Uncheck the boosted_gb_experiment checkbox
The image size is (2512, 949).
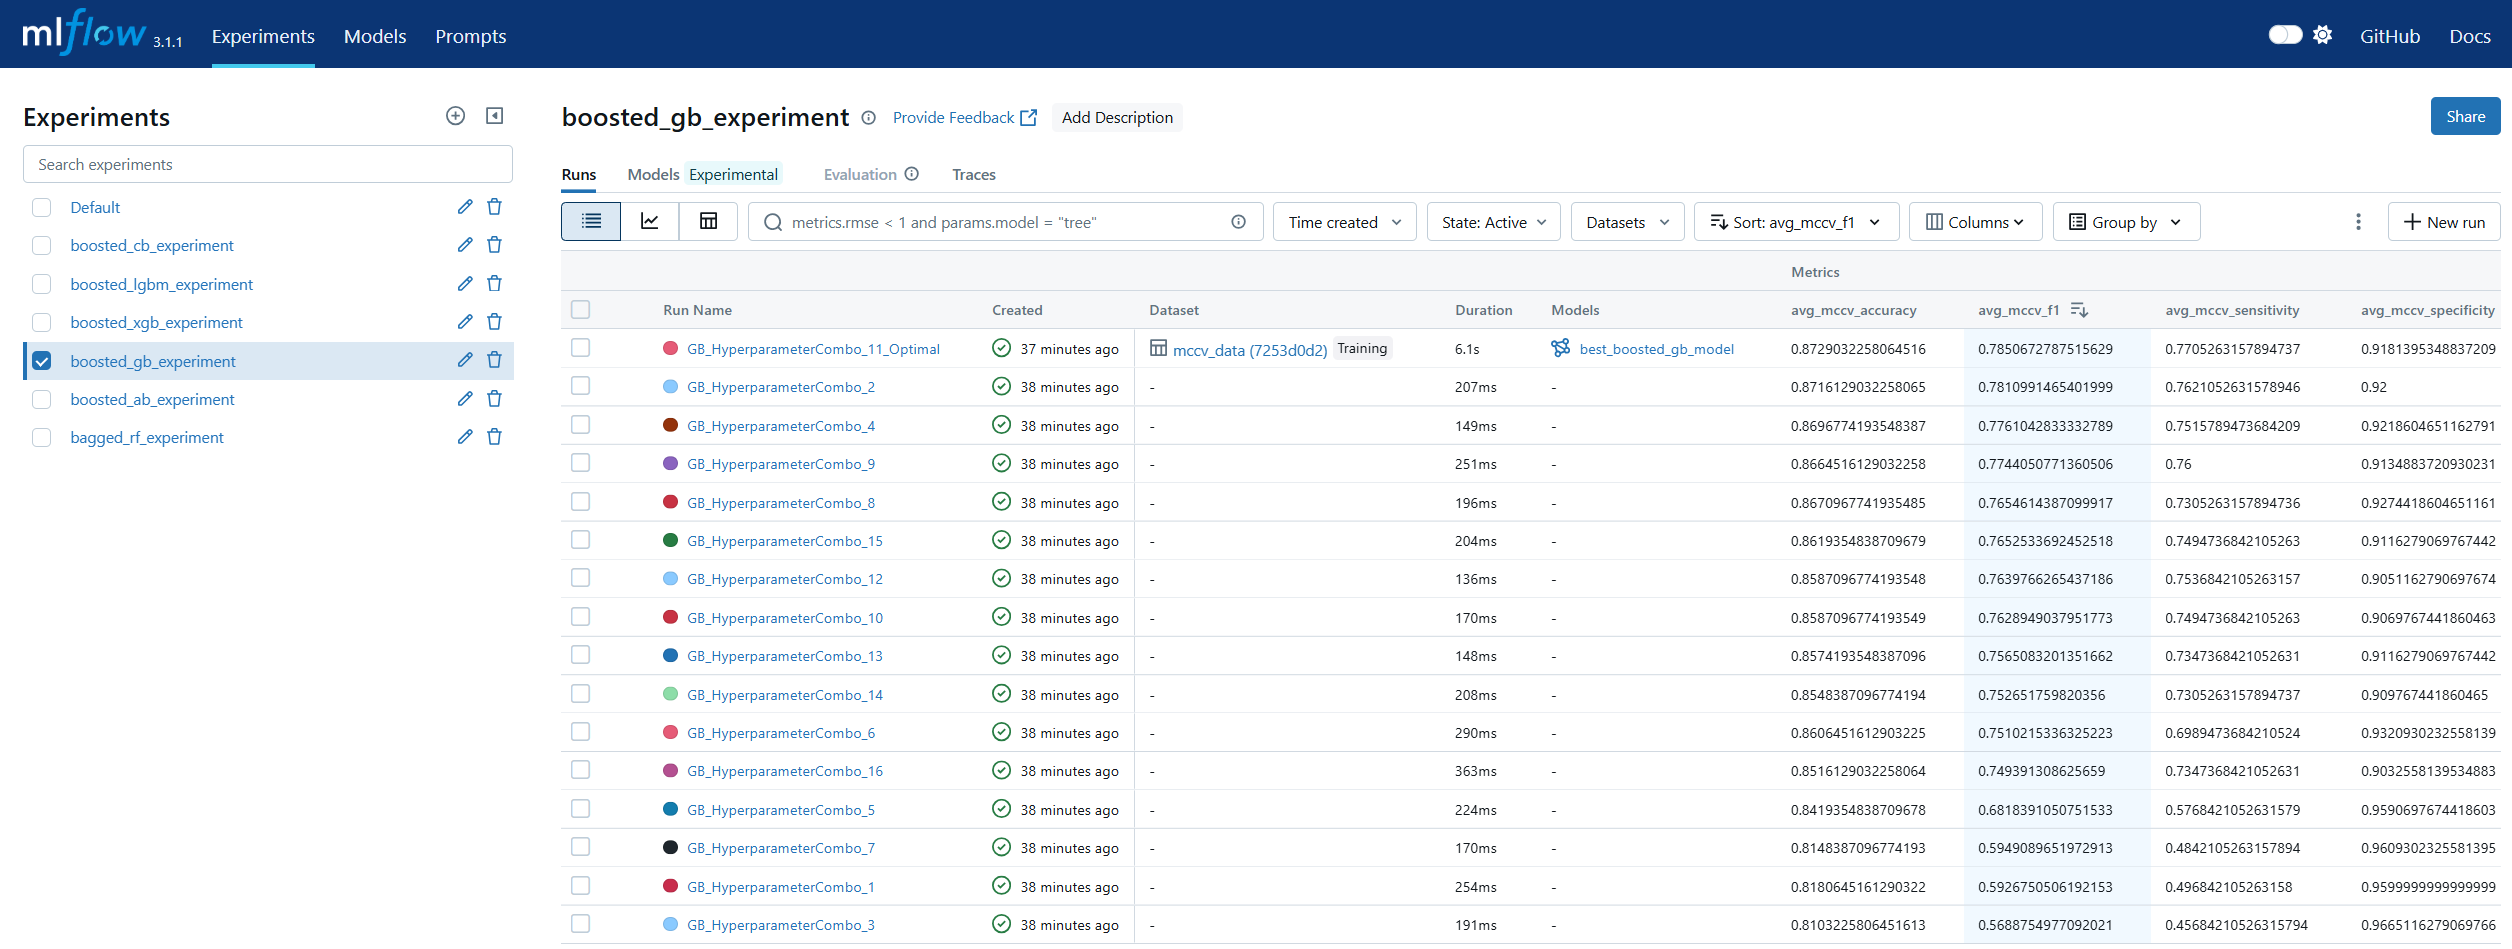[42, 361]
